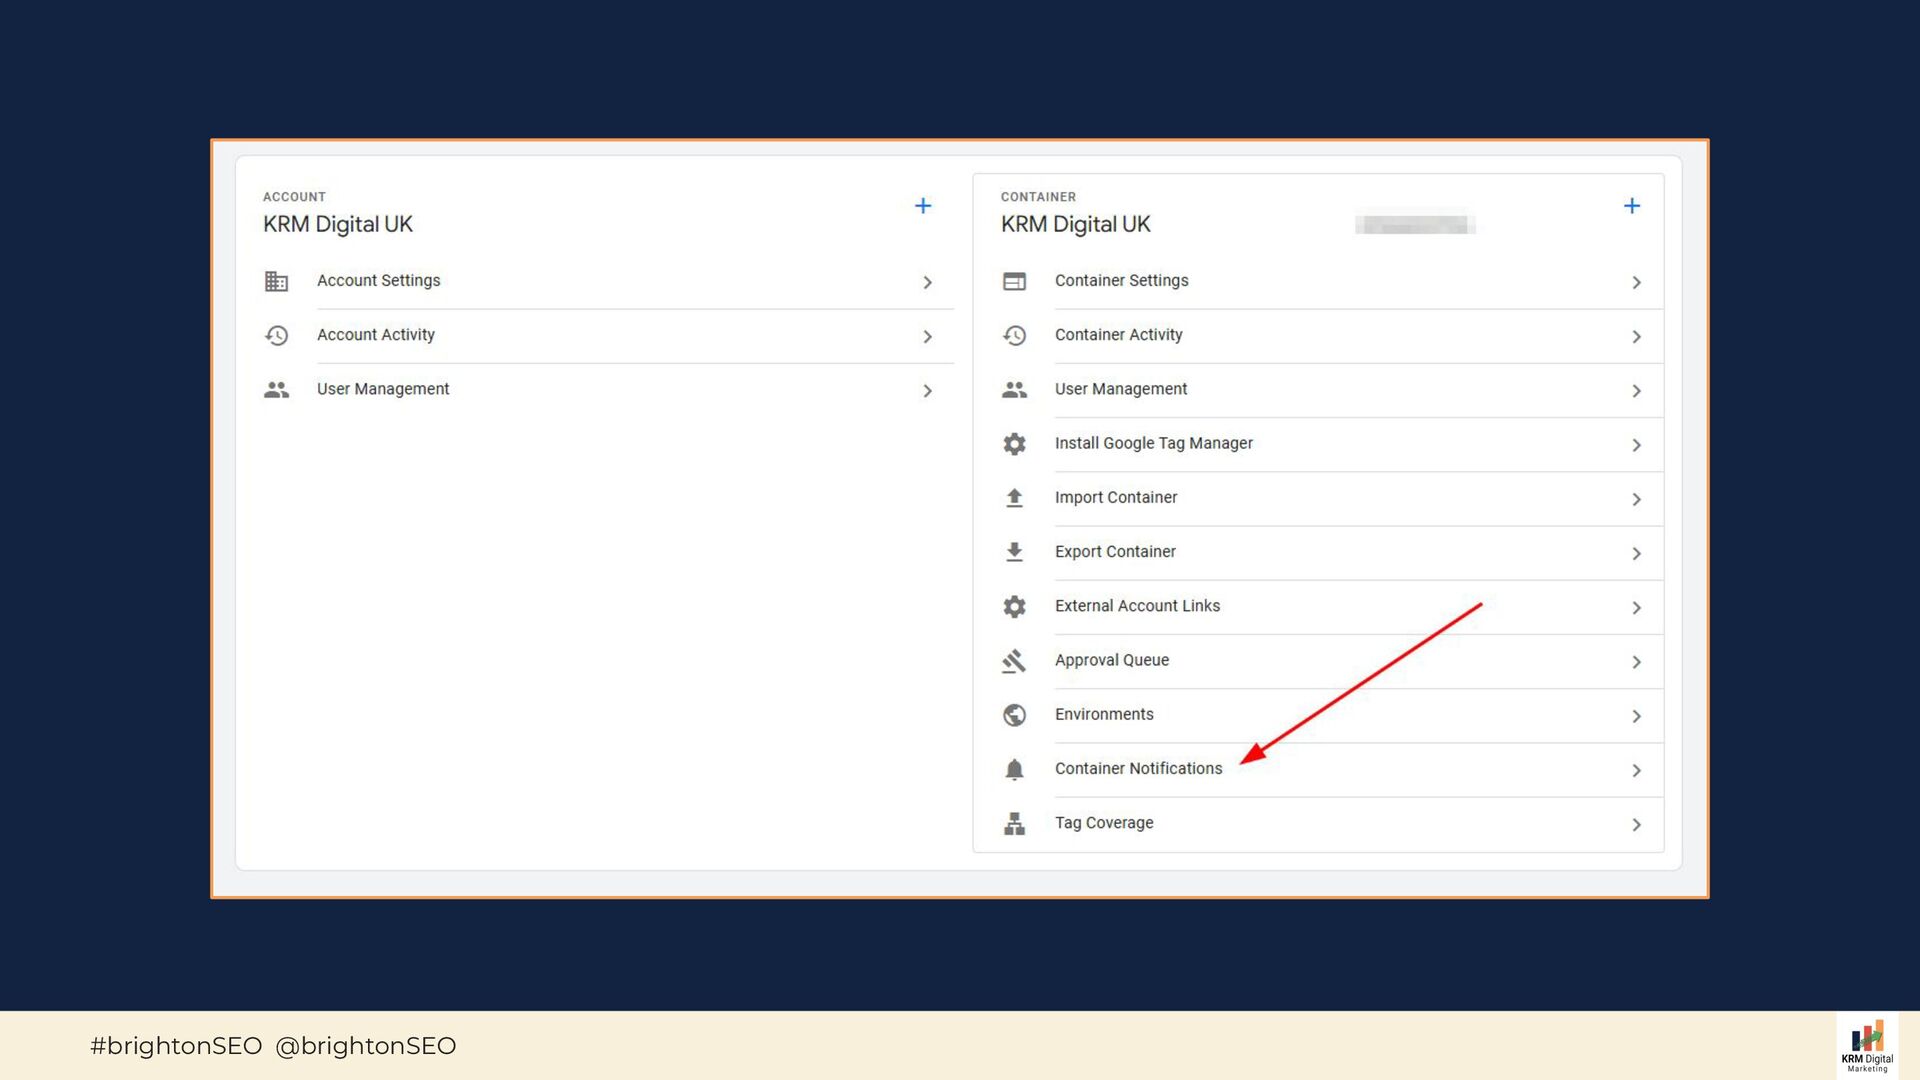
Task: Click the Approval Queue gavel icon
Action: (x=1014, y=661)
